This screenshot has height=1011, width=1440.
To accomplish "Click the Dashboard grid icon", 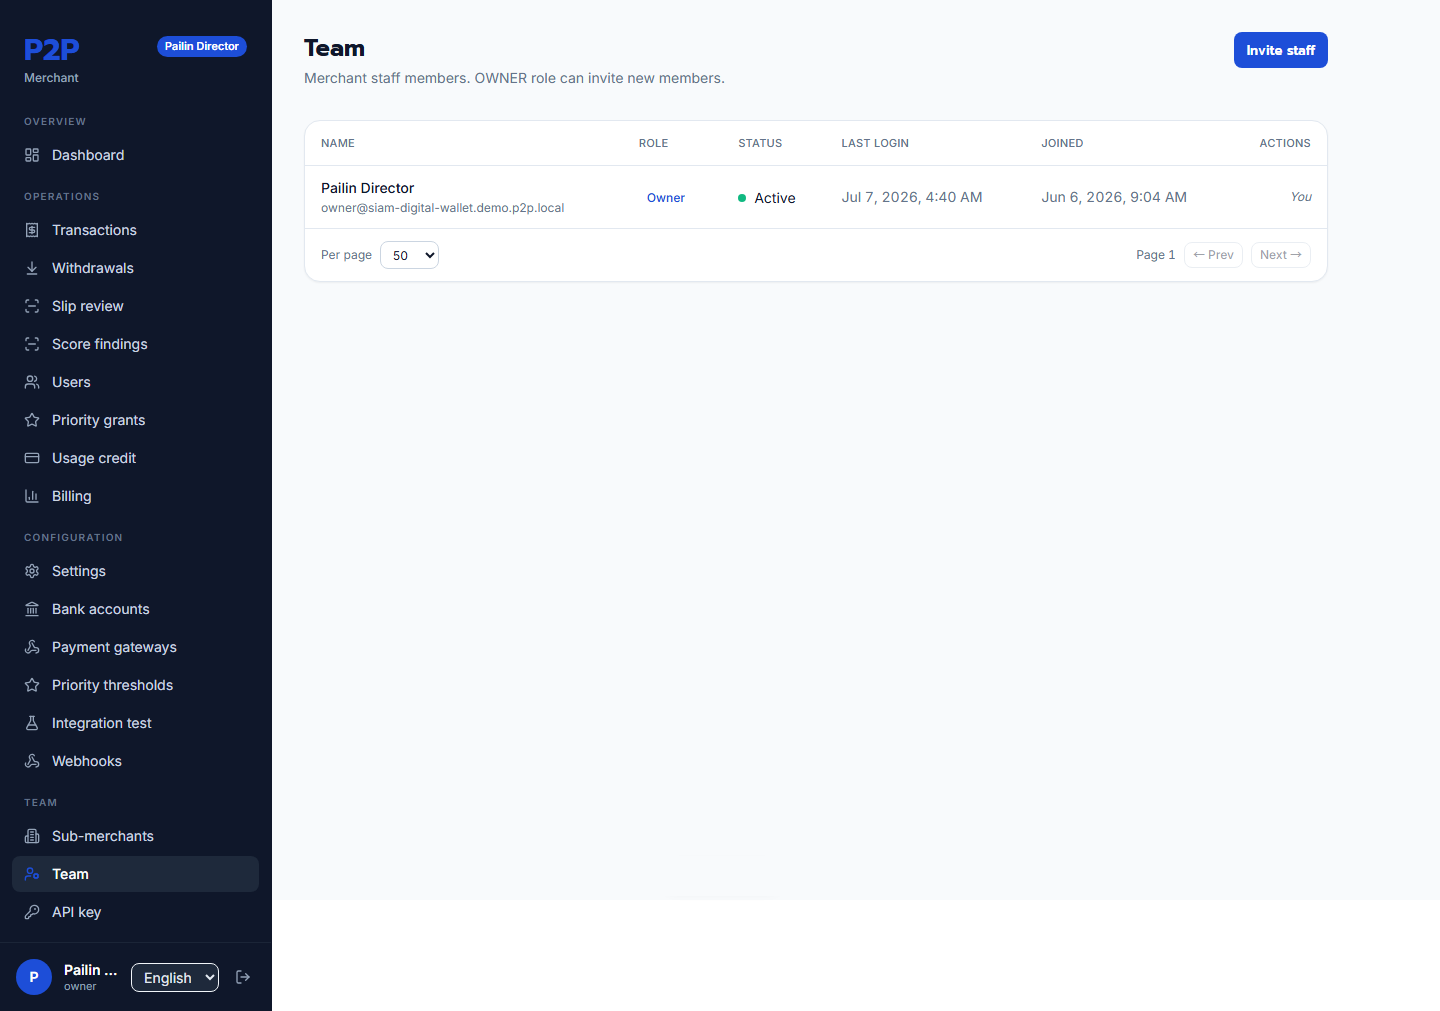I will (32, 155).
